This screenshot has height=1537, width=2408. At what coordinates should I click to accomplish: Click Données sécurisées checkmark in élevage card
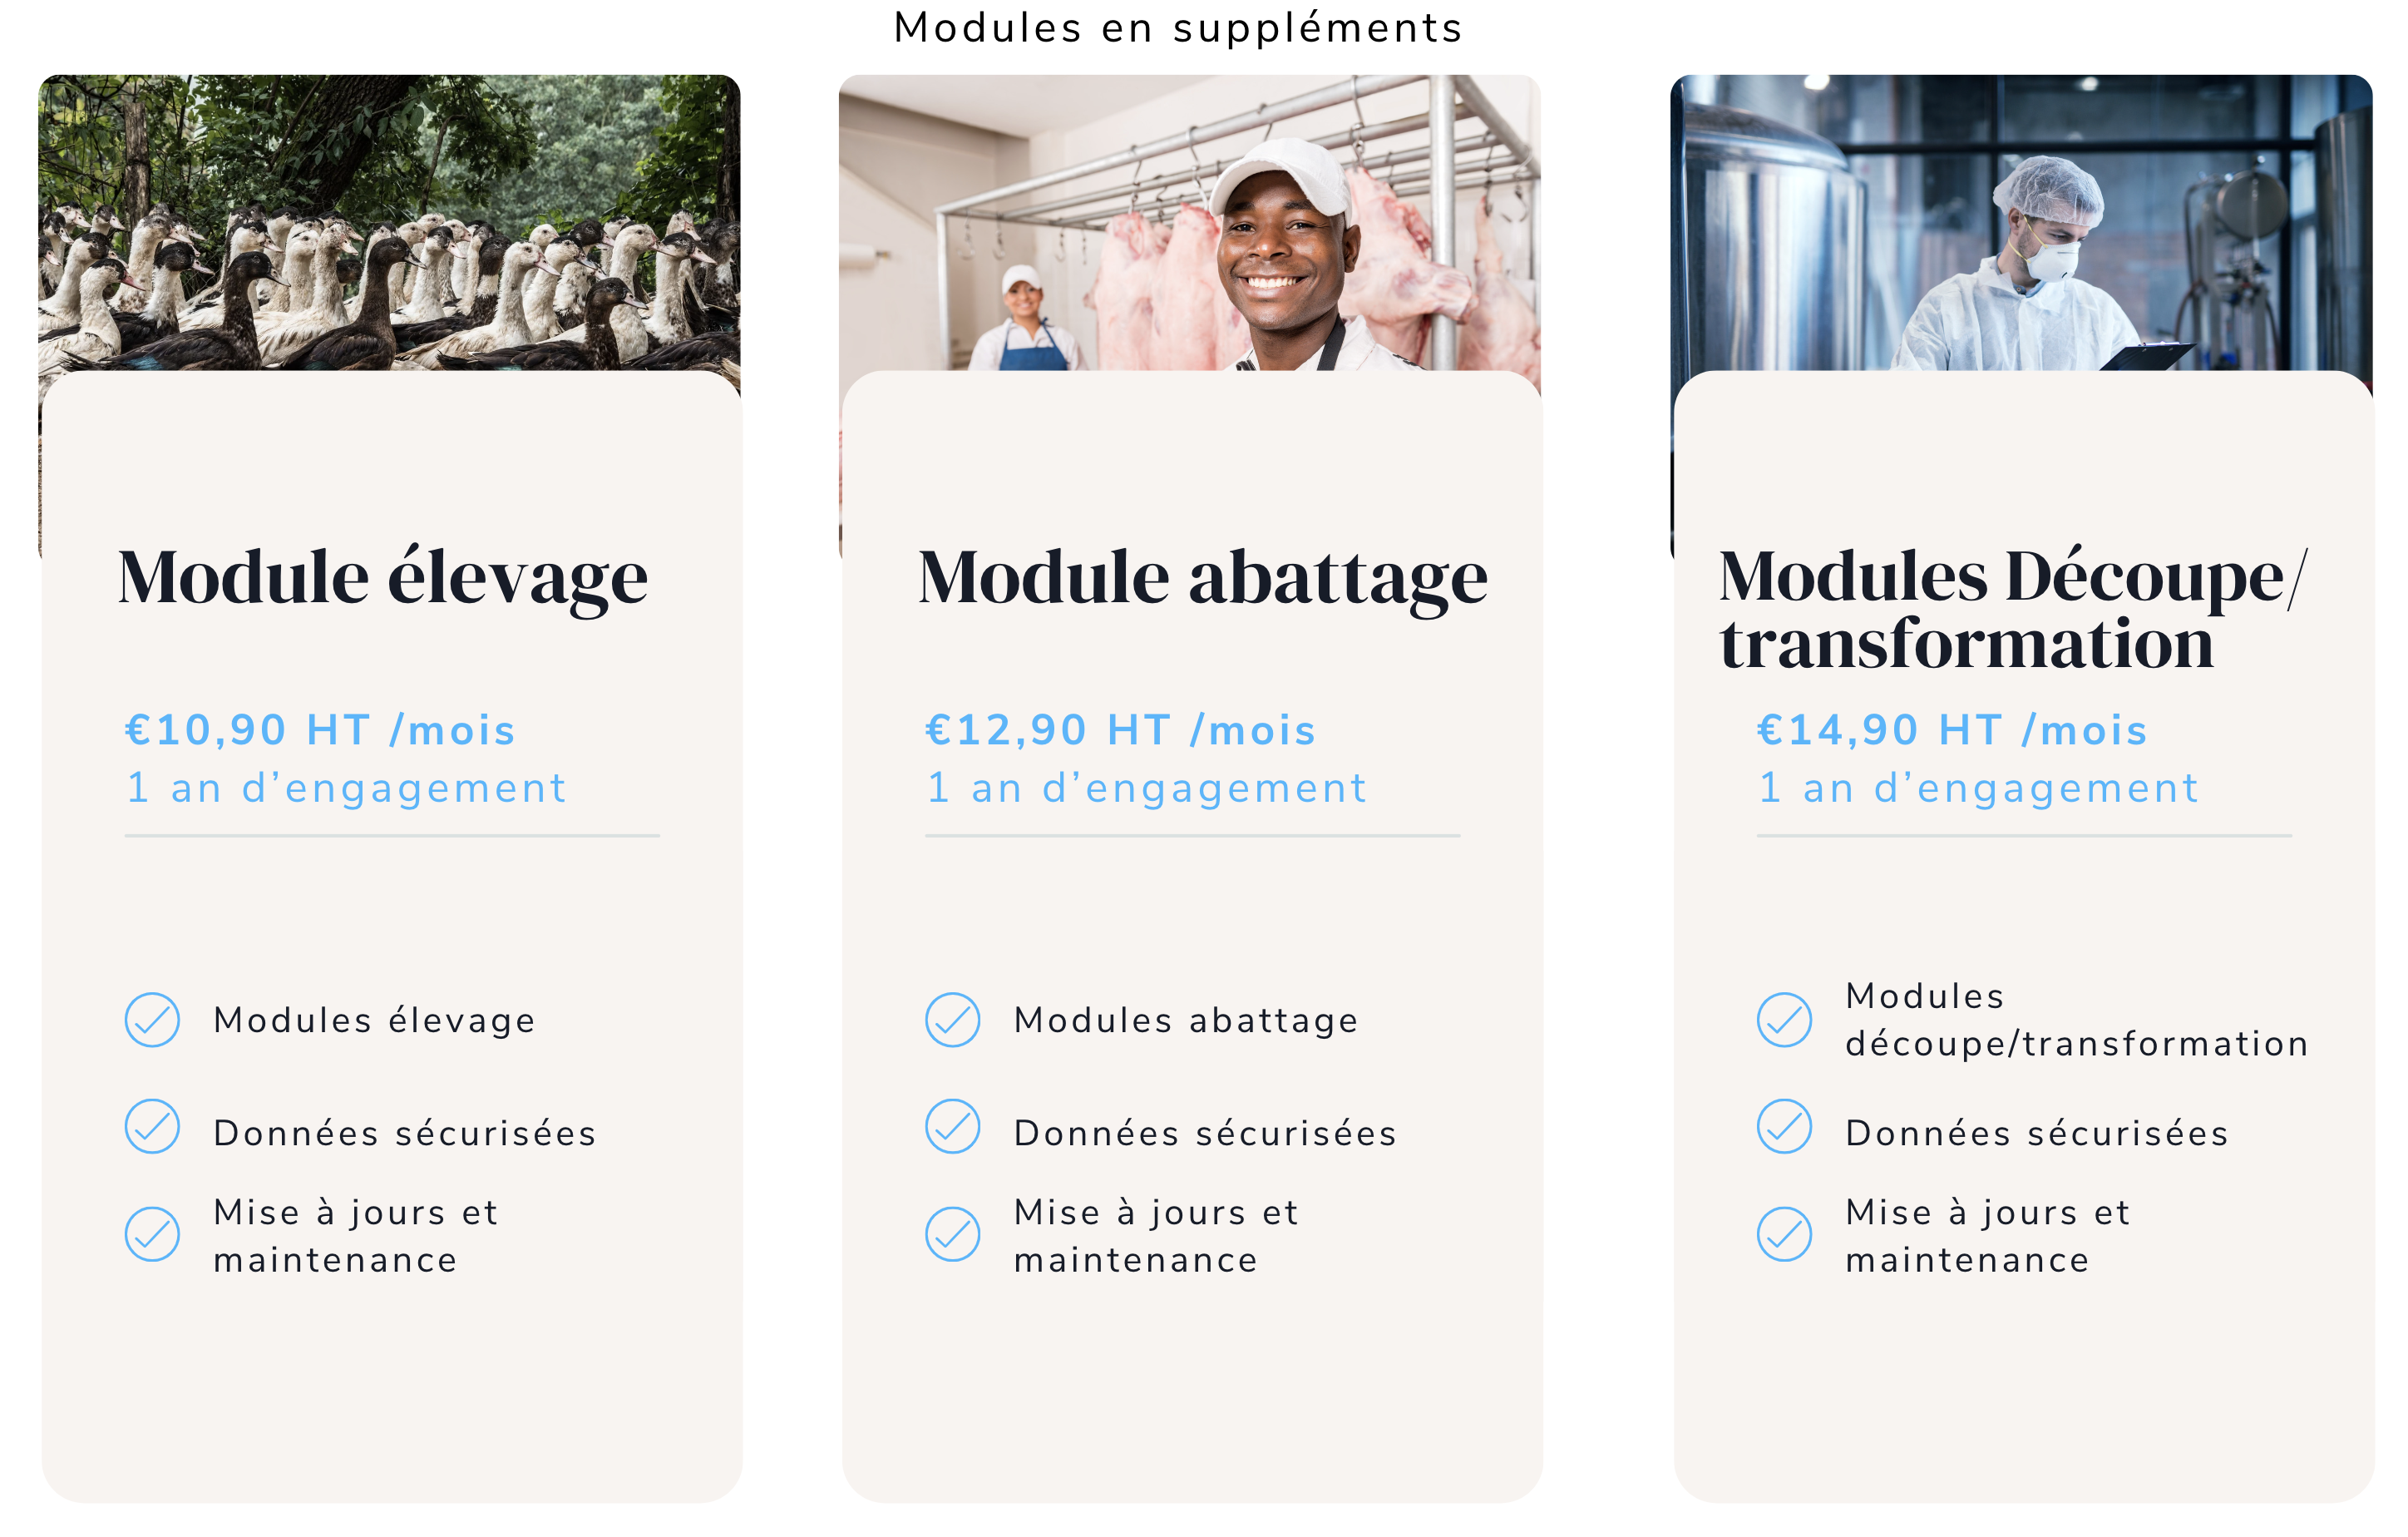[x=152, y=1127]
